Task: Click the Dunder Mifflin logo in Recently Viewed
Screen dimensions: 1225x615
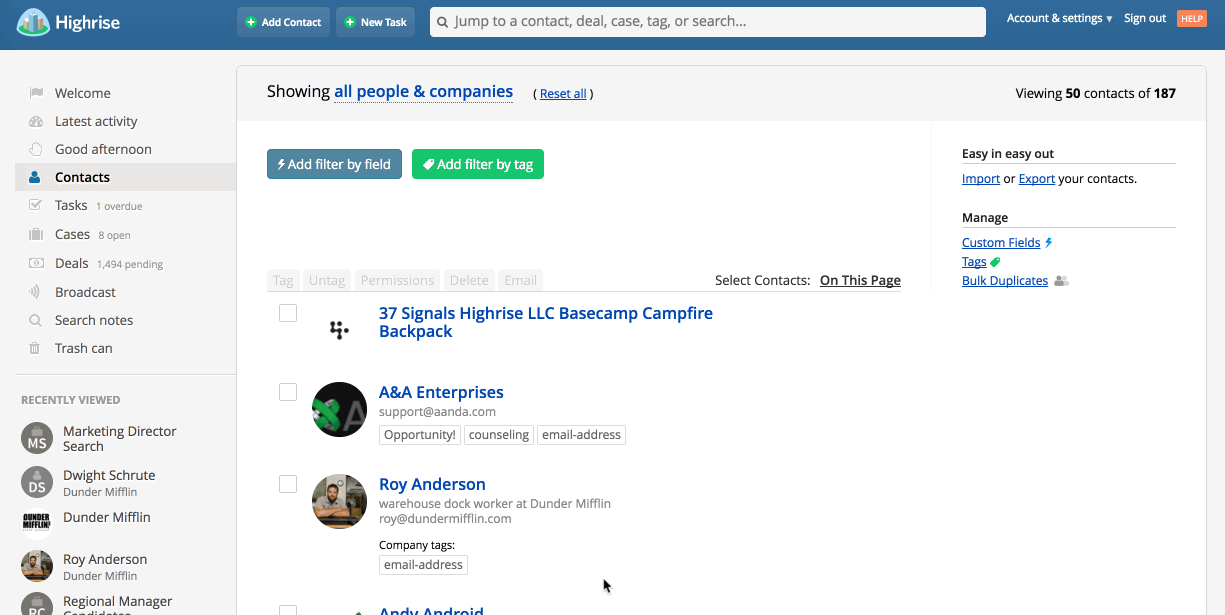Action: (37, 523)
